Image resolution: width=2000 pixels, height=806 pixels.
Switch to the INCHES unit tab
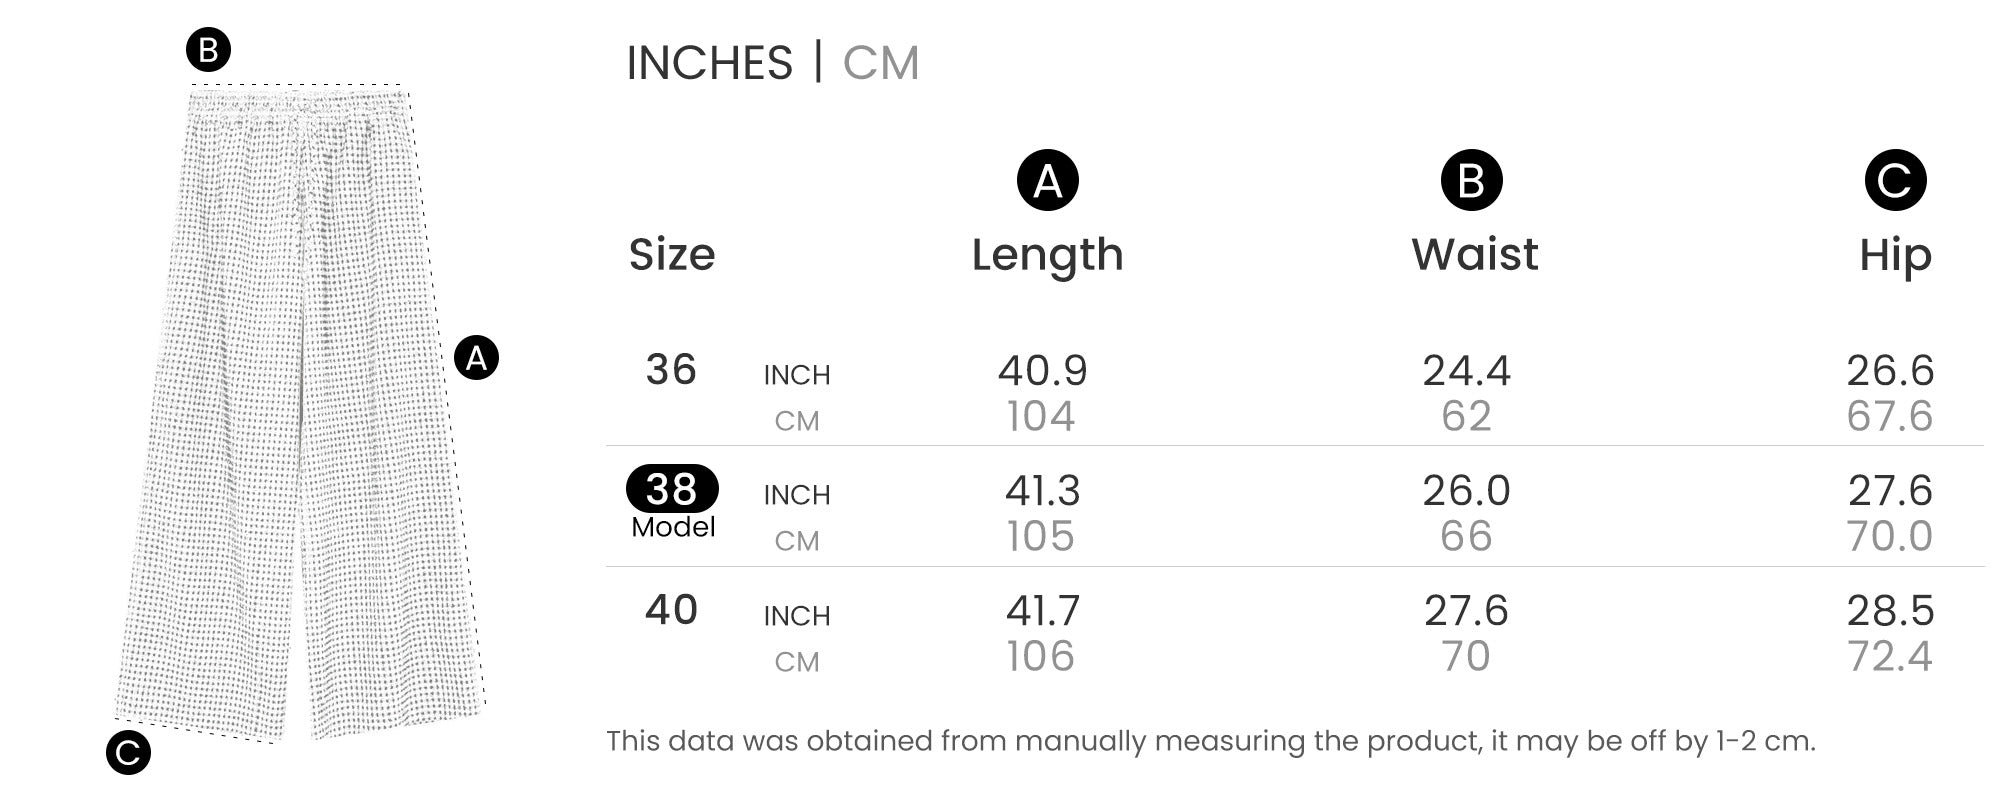709,63
